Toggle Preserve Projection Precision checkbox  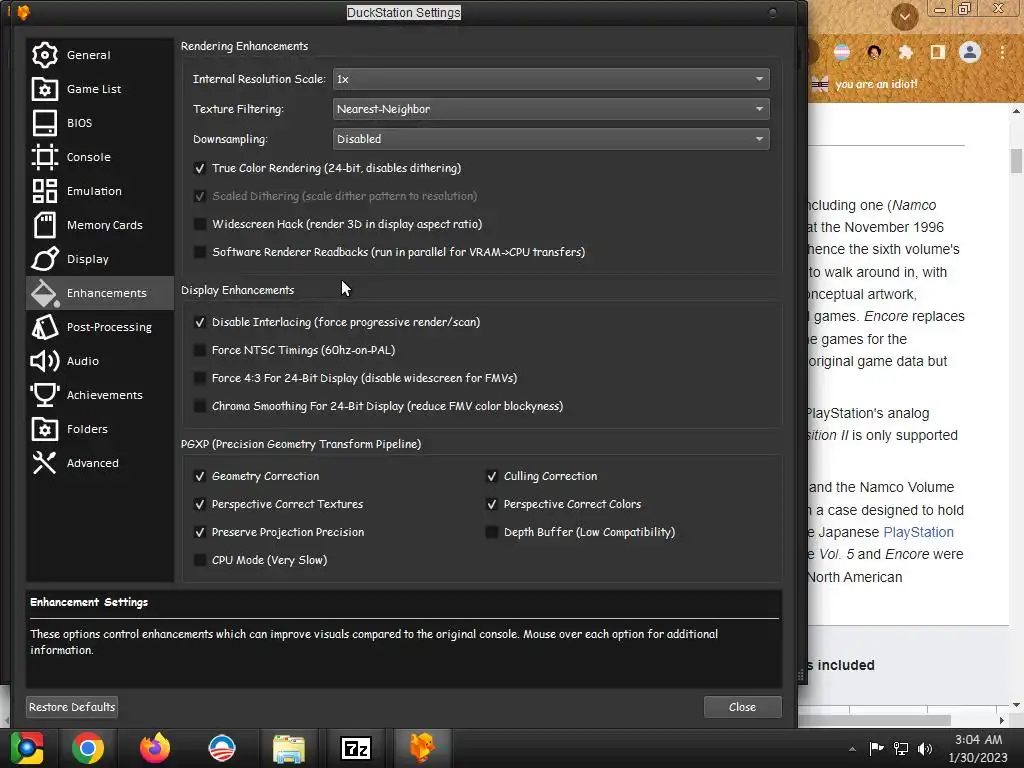click(x=200, y=532)
